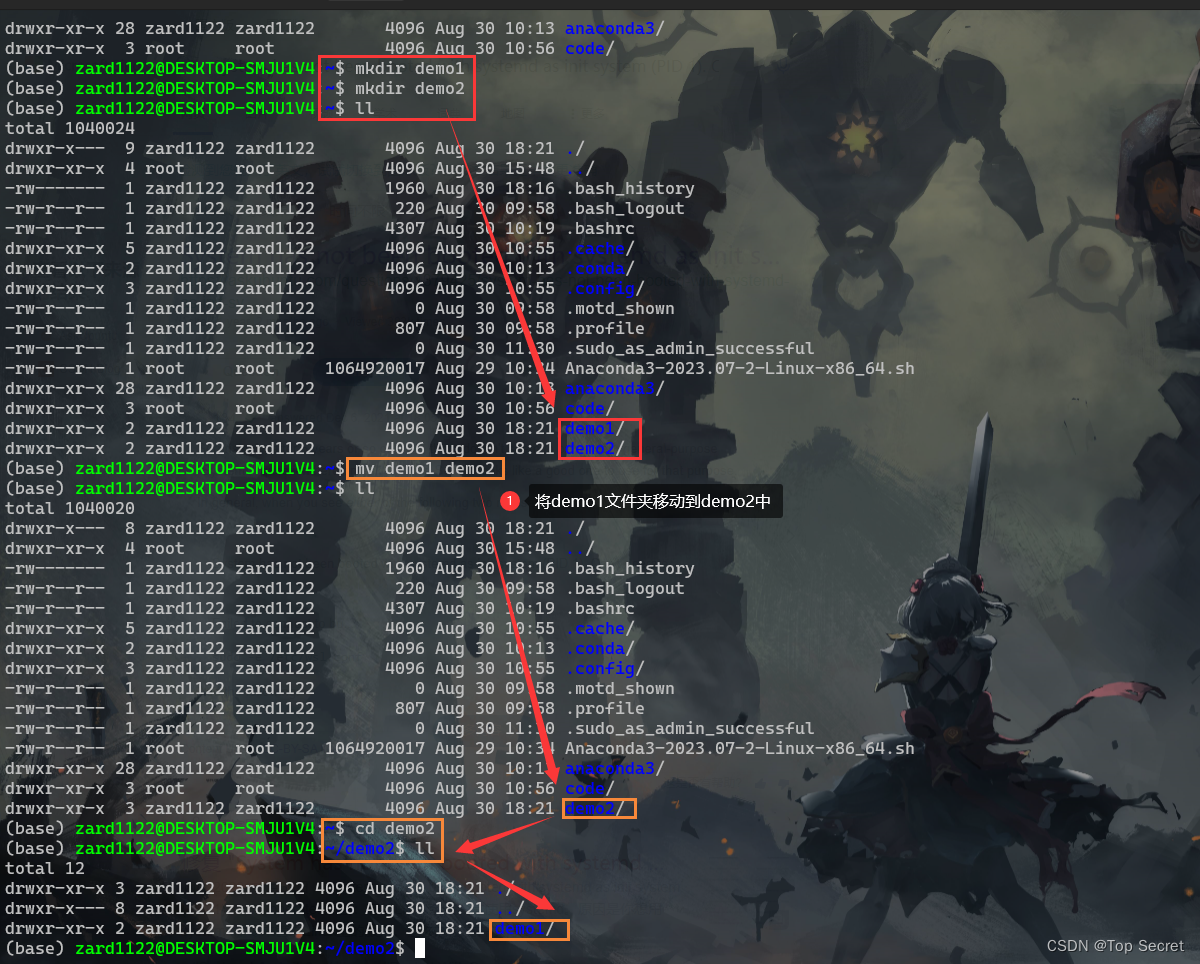Click the ../ entry in the total 12 listing

[510, 908]
